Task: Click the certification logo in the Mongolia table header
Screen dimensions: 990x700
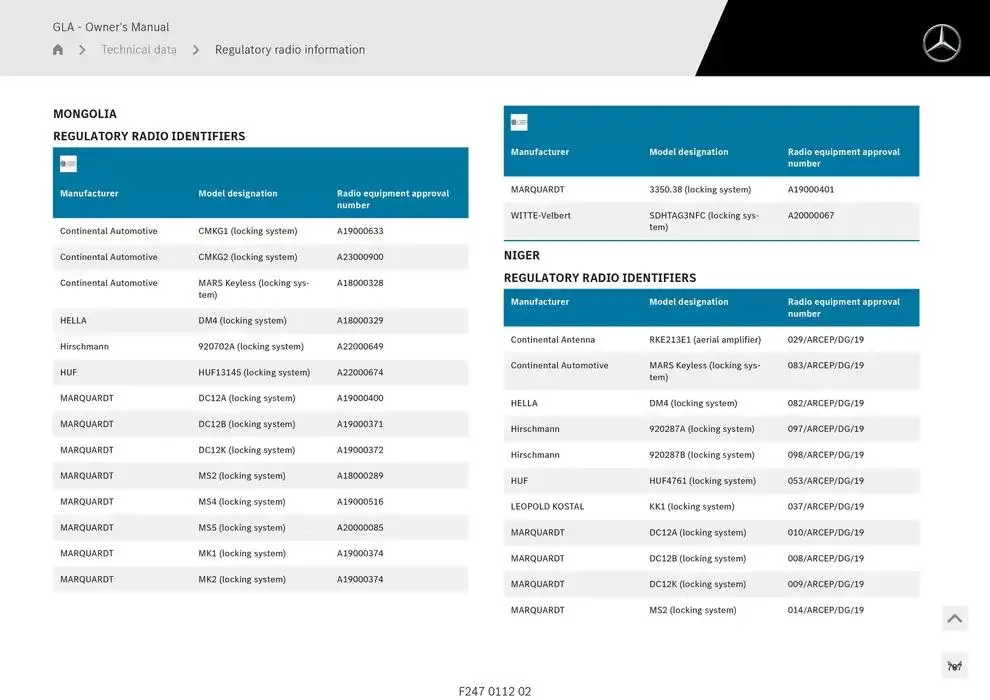Action: (x=68, y=164)
